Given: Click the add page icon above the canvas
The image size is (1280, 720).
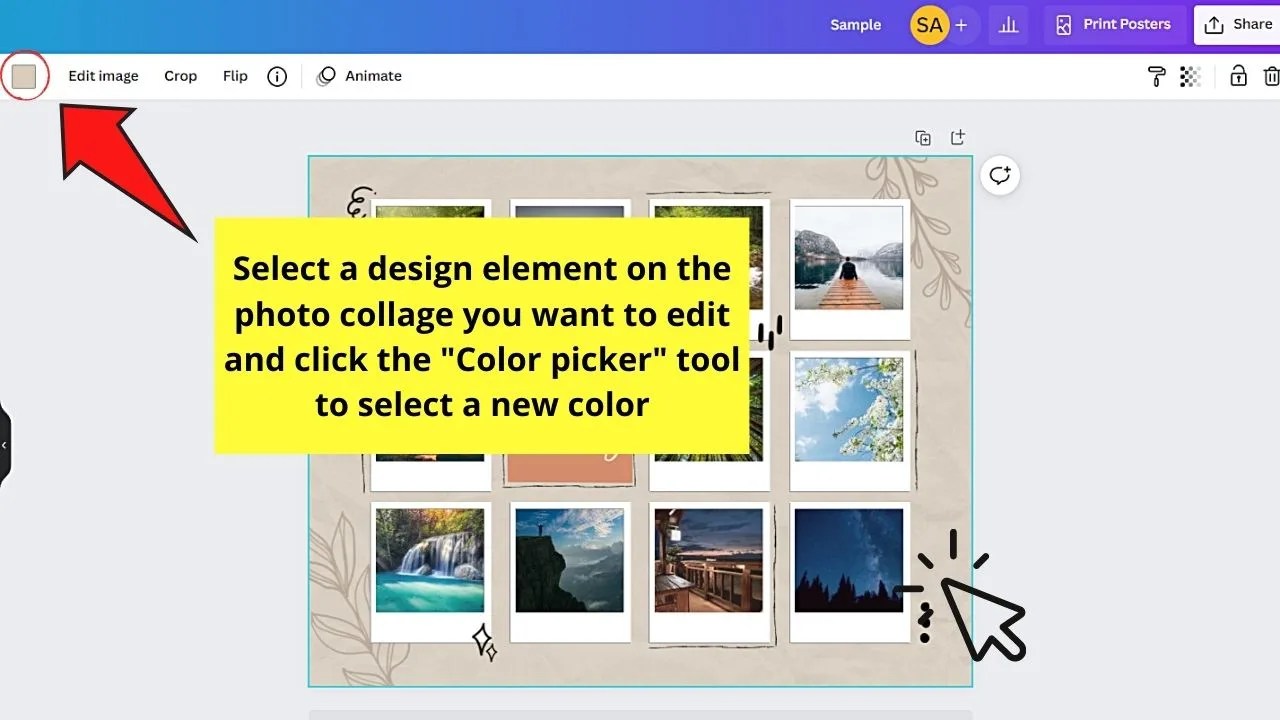Looking at the screenshot, I should point(958,137).
